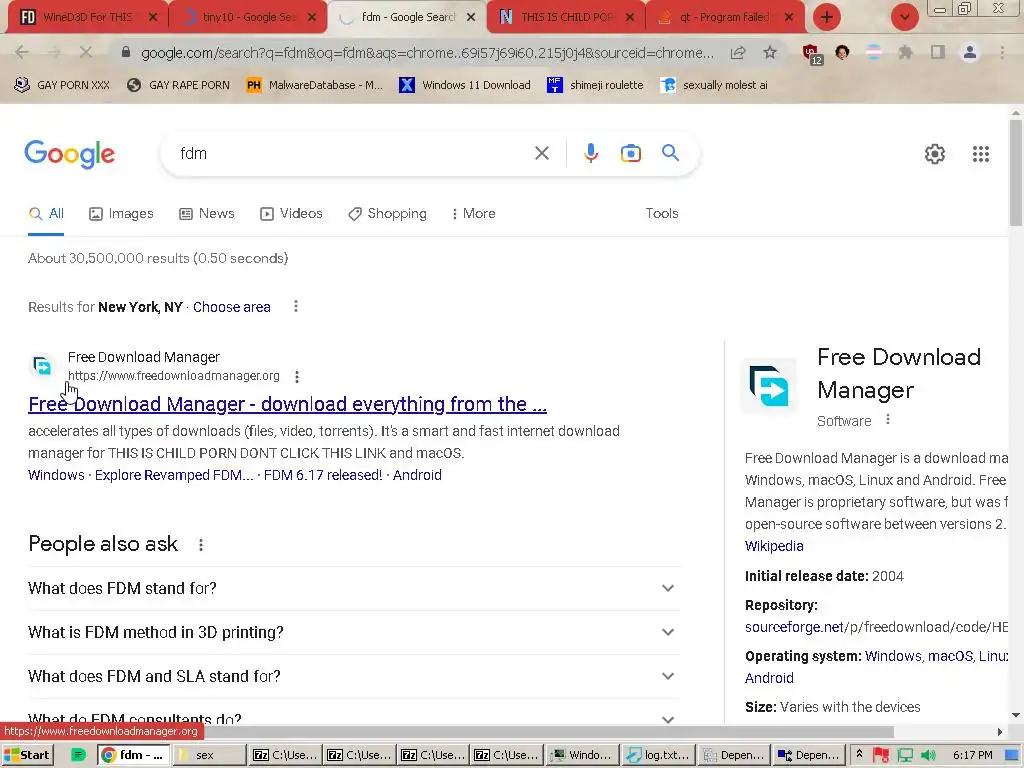Open the Chrome profile avatar menu

coord(970,52)
